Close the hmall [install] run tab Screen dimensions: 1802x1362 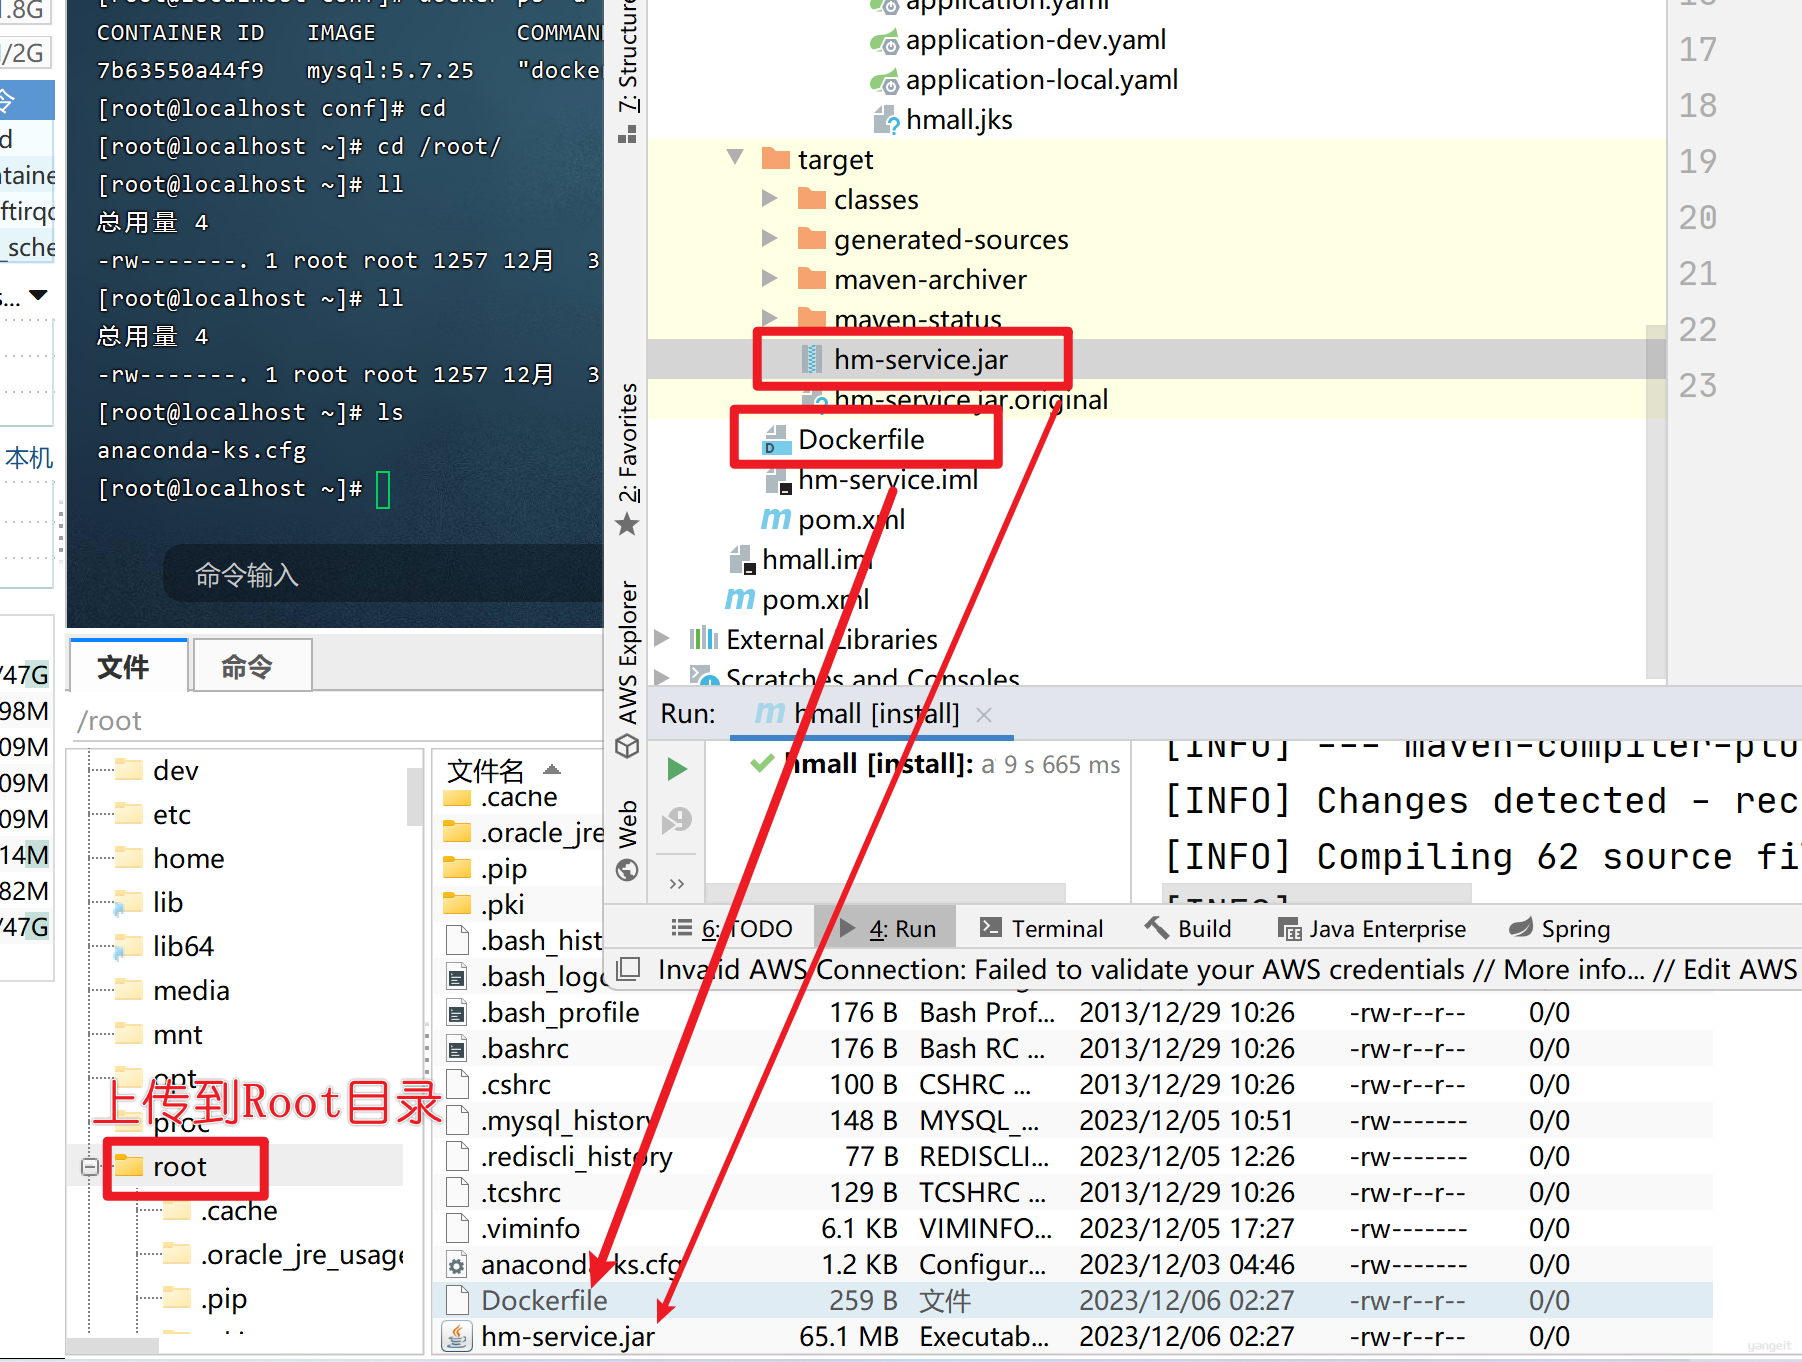point(984,714)
